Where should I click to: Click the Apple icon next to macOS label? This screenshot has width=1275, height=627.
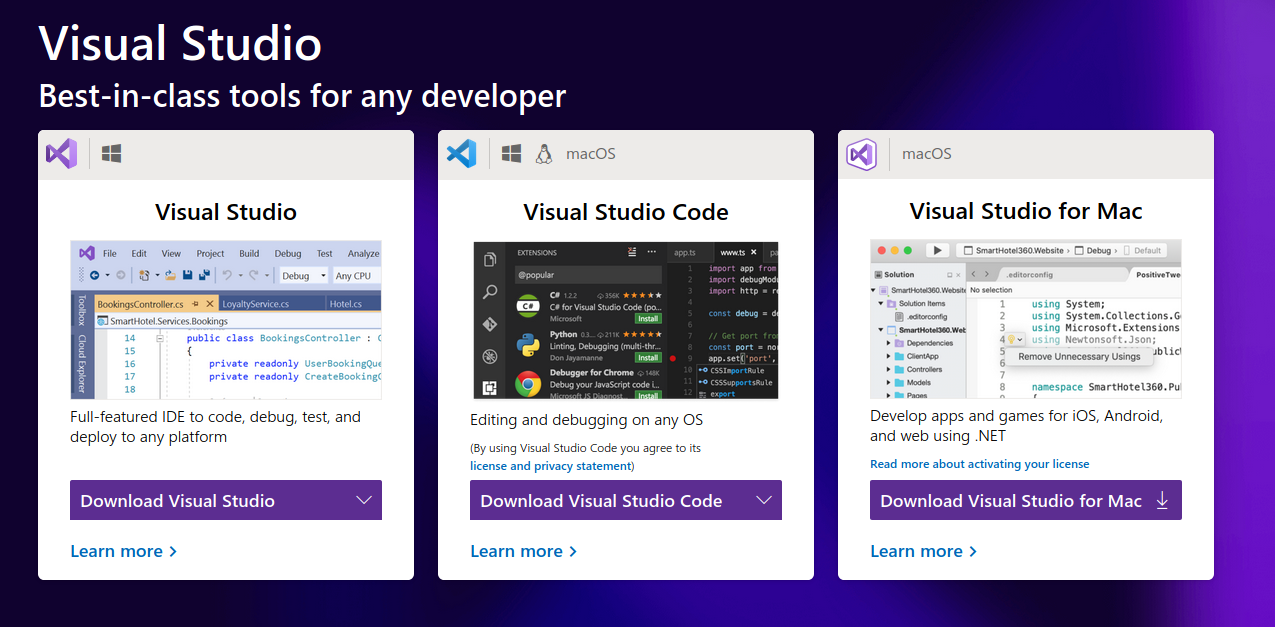point(545,153)
